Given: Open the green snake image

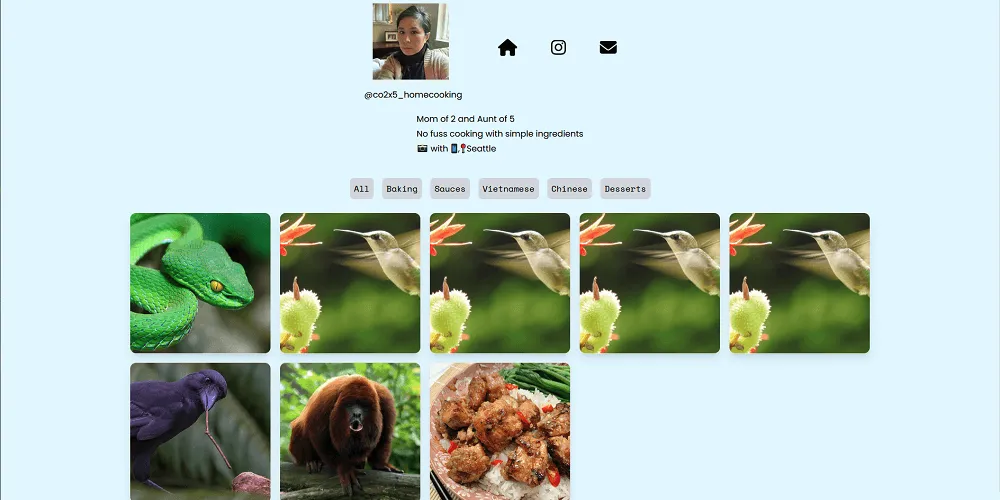Looking at the screenshot, I should point(200,283).
